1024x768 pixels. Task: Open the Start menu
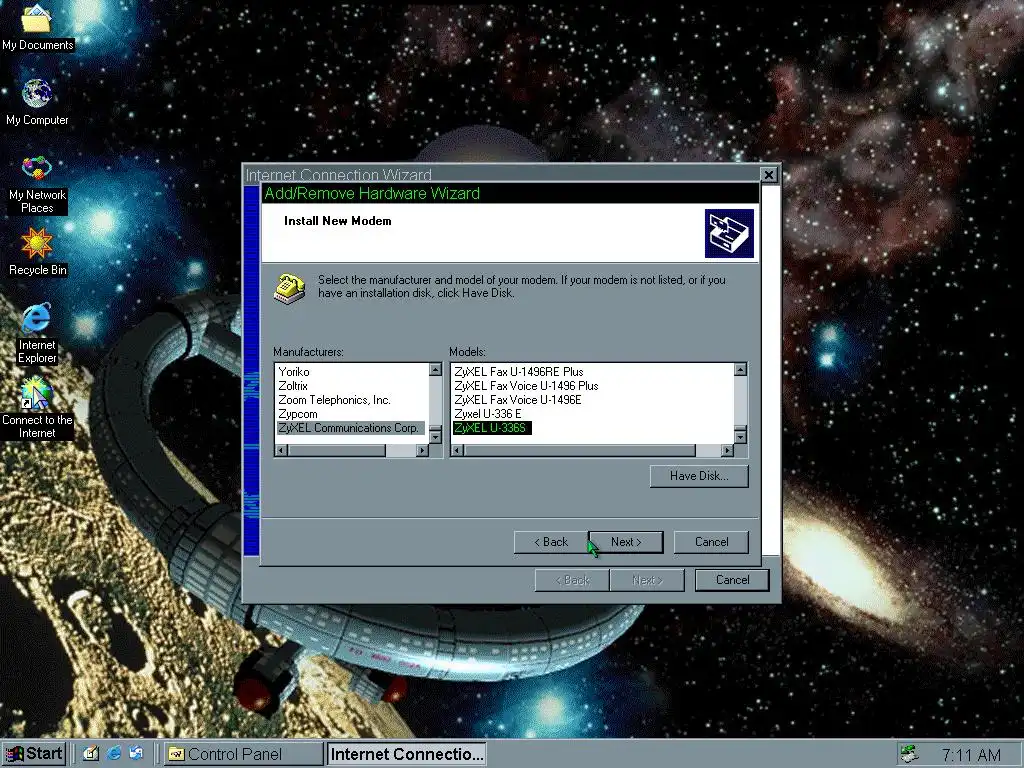(34, 754)
